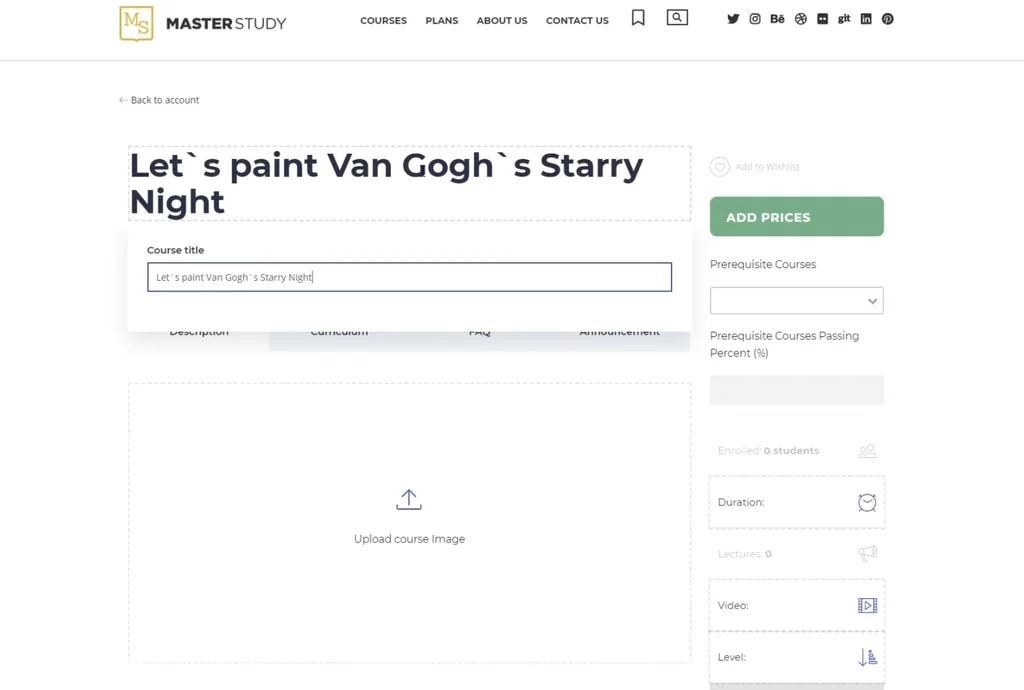This screenshot has width=1024, height=690.
Task: Open the Courses menu item
Action: pos(383,20)
